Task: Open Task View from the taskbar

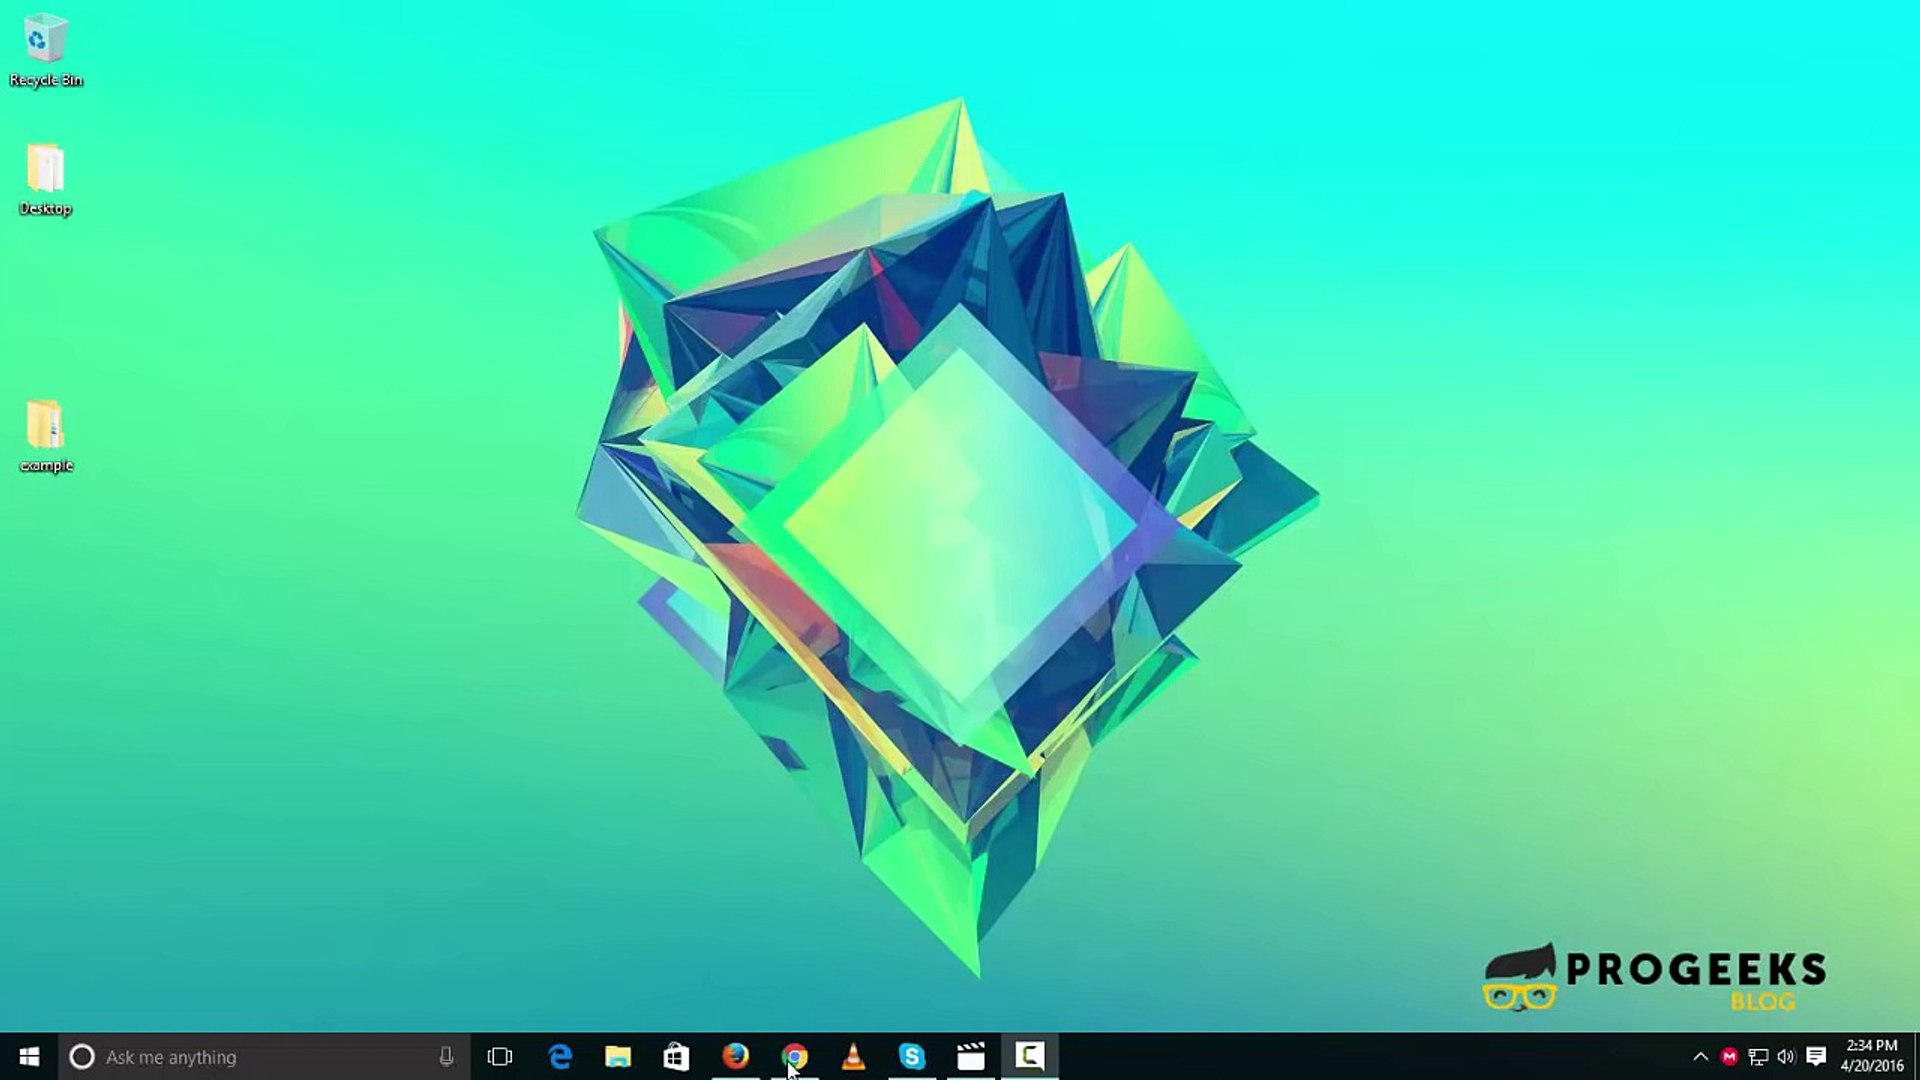Action: [499, 1057]
